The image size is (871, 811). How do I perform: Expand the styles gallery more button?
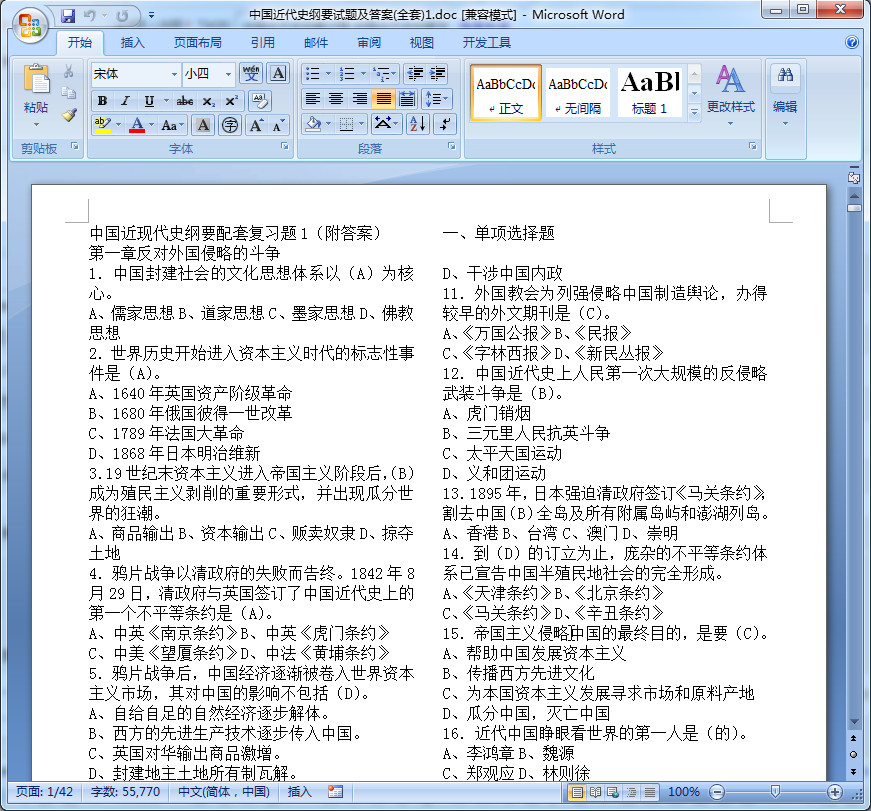click(x=694, y=112)
